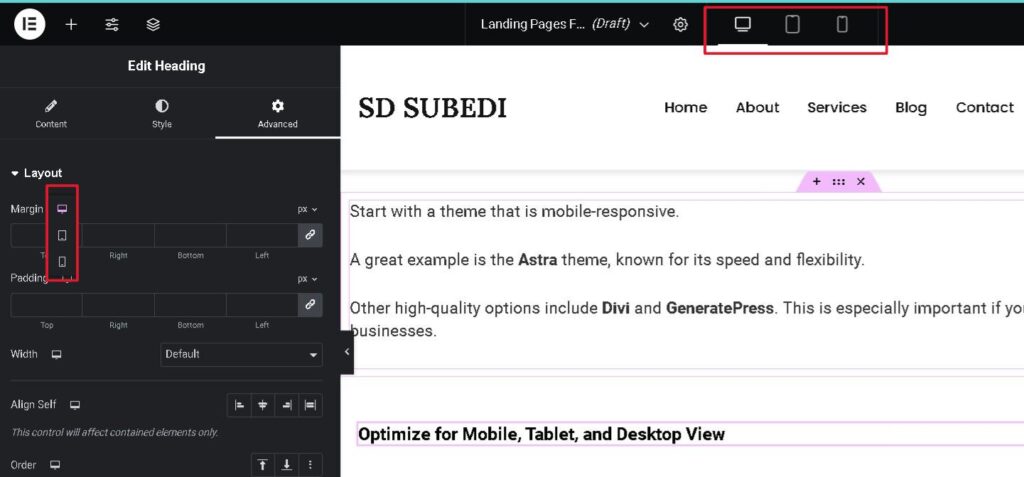1024x477 pixels.
Task: Select paragraph 'Start with a theme that is mobile-responsive.'
Action: [515, 212]
